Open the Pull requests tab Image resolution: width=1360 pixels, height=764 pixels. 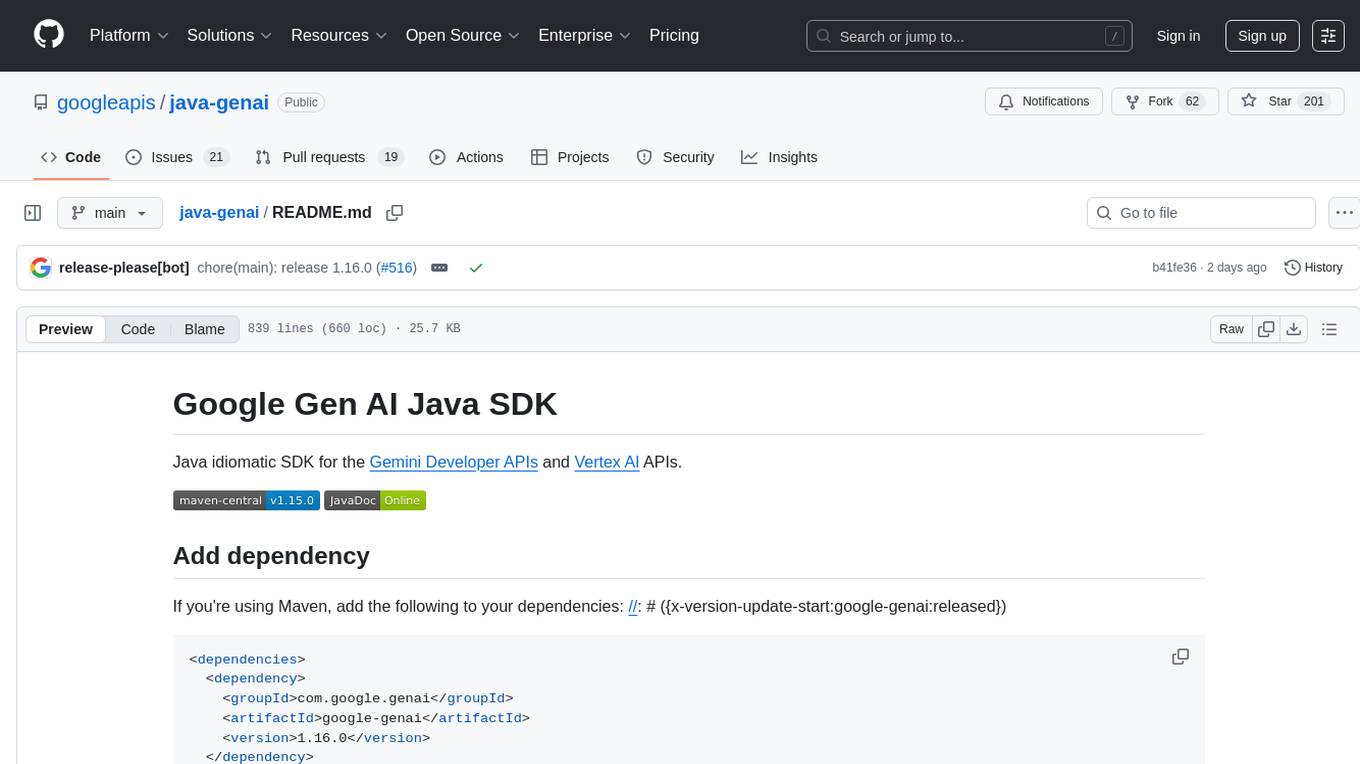(329, 157)
